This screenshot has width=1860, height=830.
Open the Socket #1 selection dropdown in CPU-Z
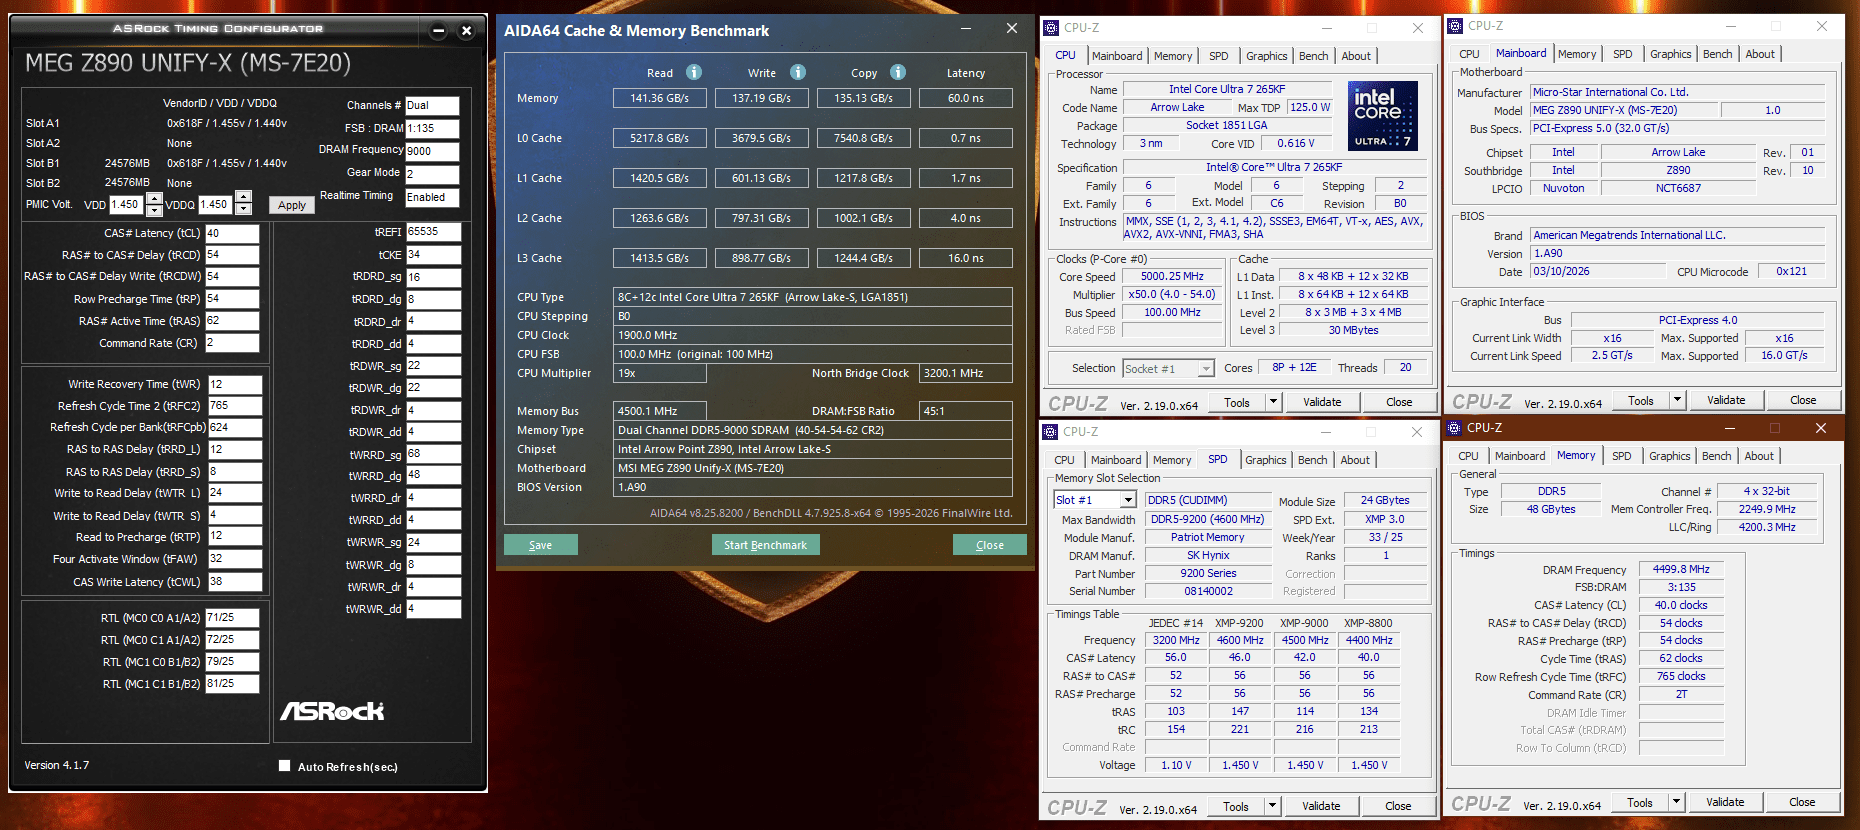click(1206, 369)
